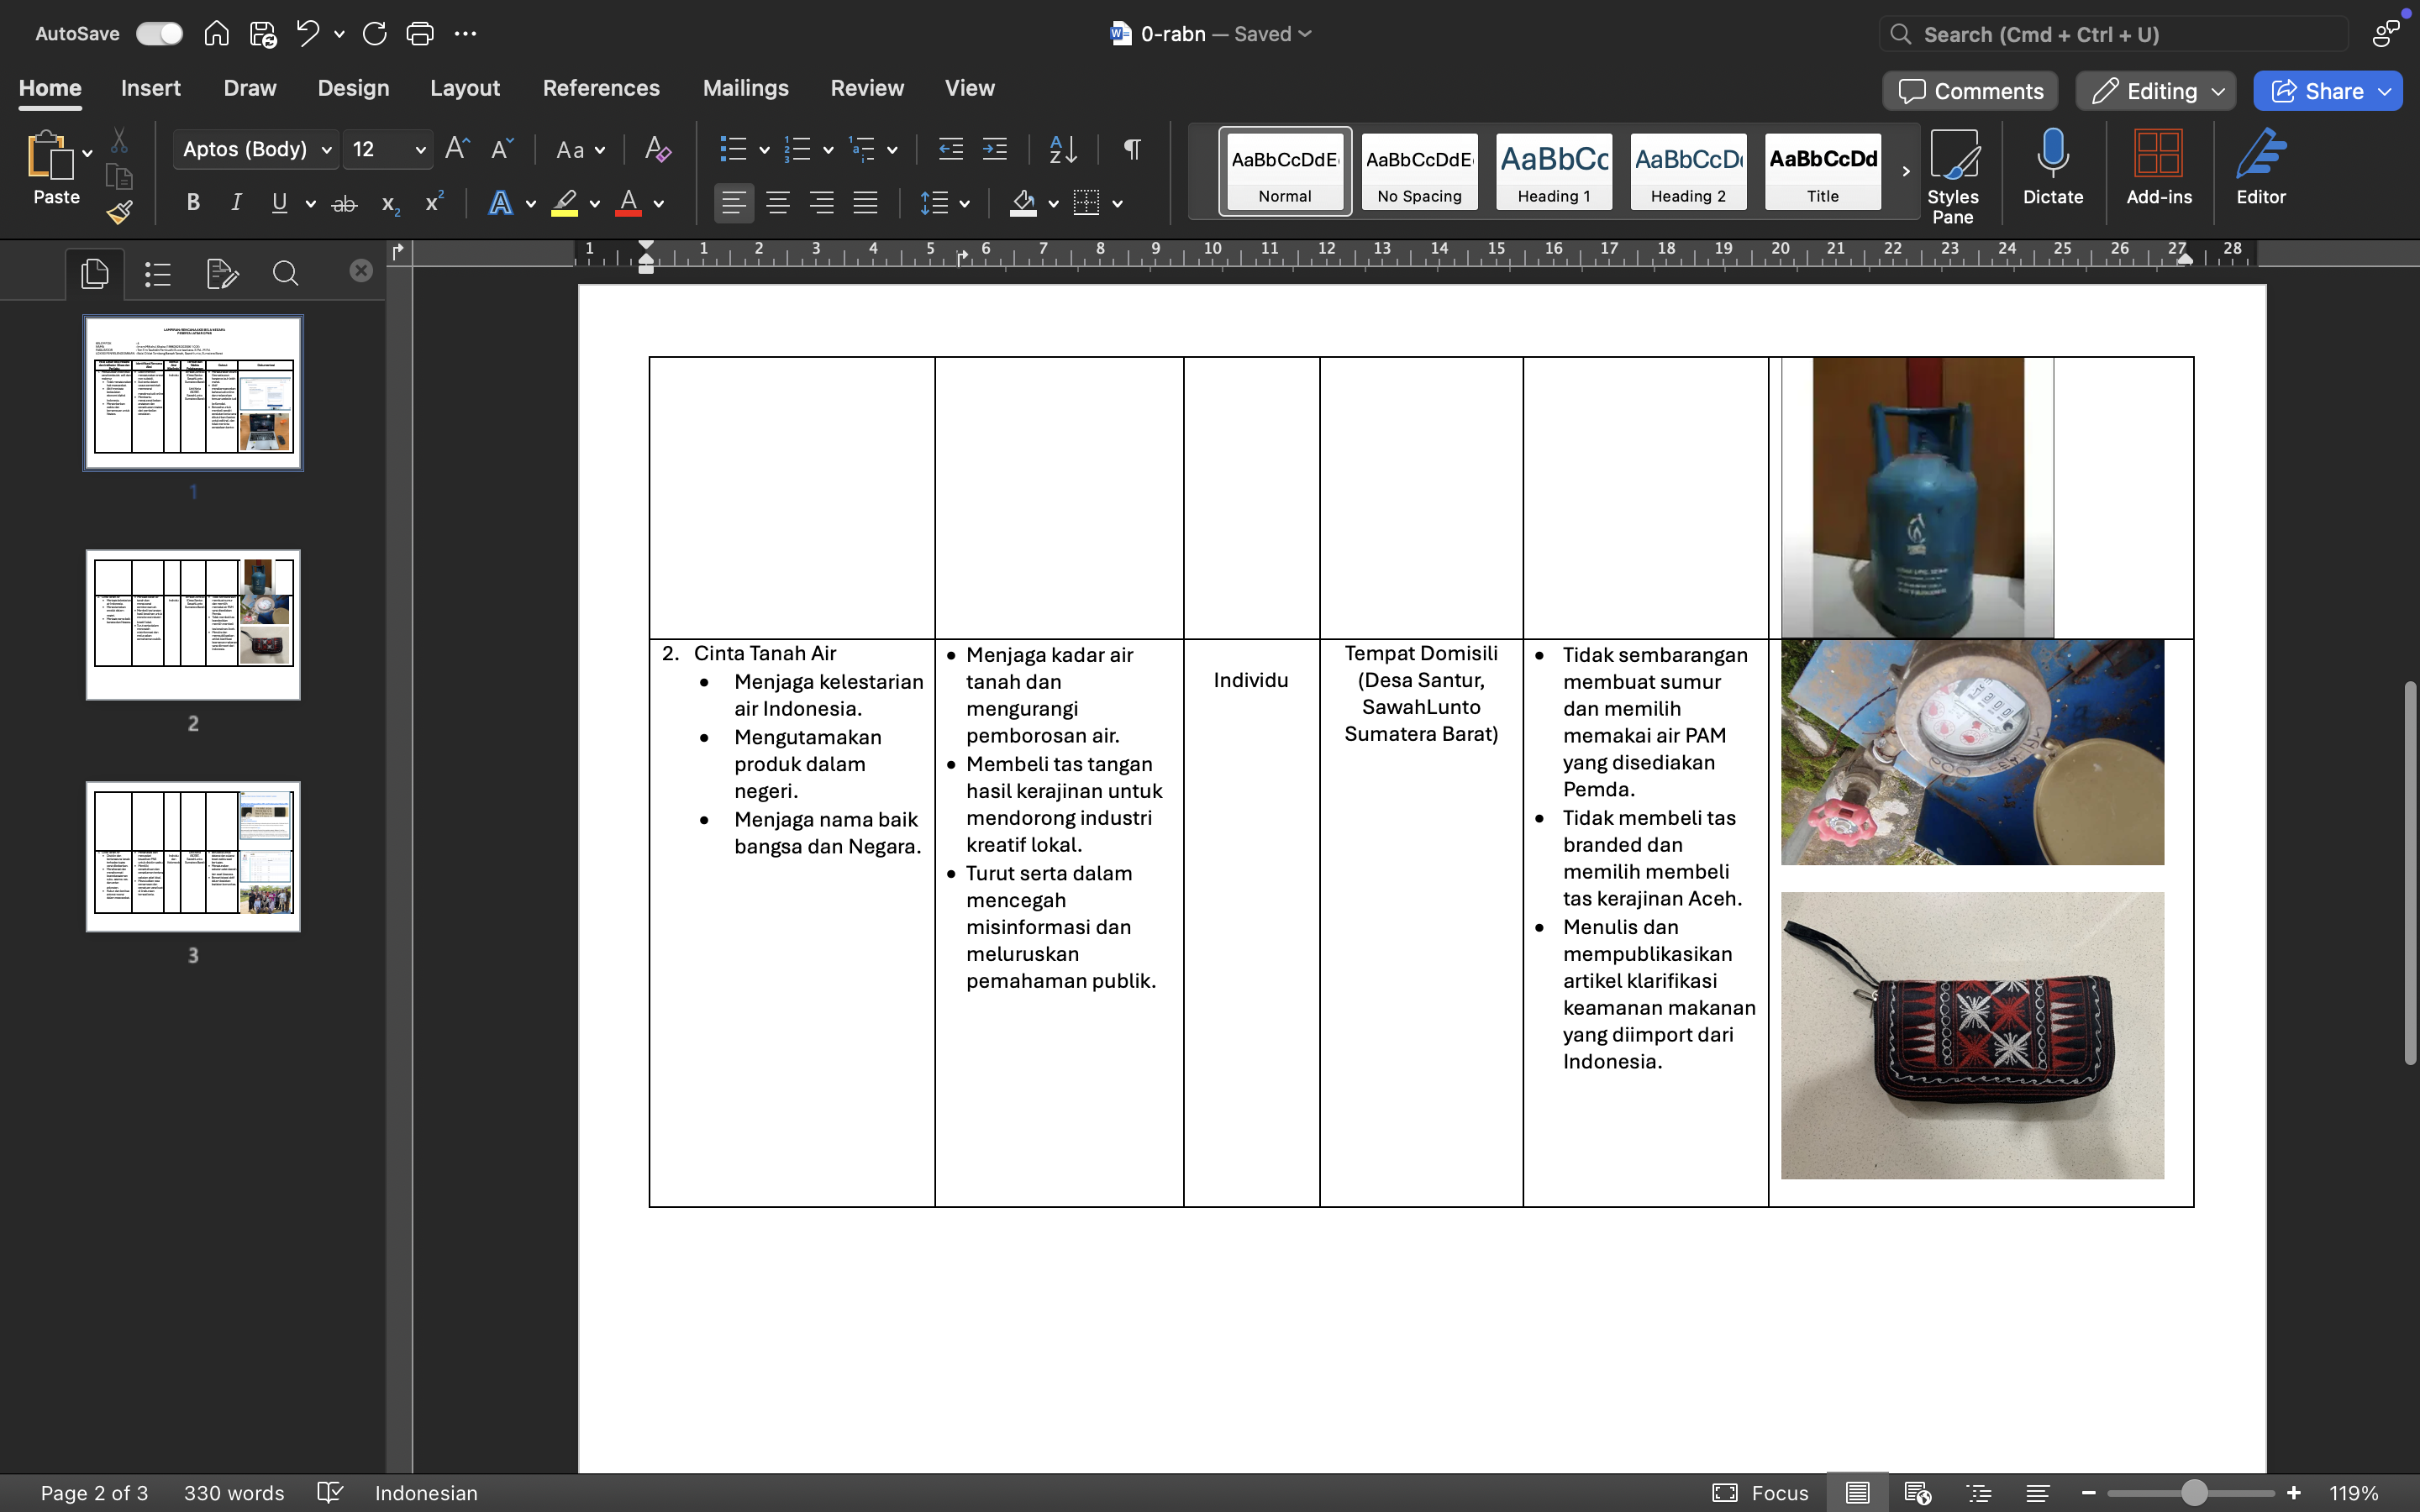Show paragraph marks with pilcrow icon
Viewport: 2420px width, 1512px height.
tap(1132, 150)
